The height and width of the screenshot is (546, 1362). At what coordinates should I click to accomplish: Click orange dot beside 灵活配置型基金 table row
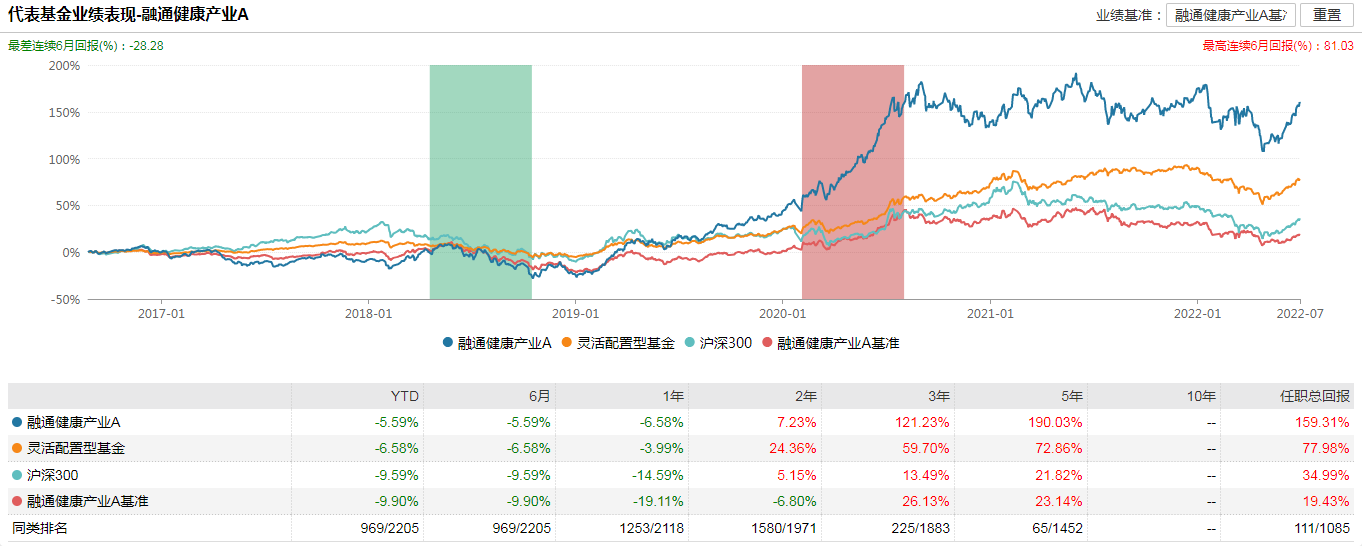(17, 449)
